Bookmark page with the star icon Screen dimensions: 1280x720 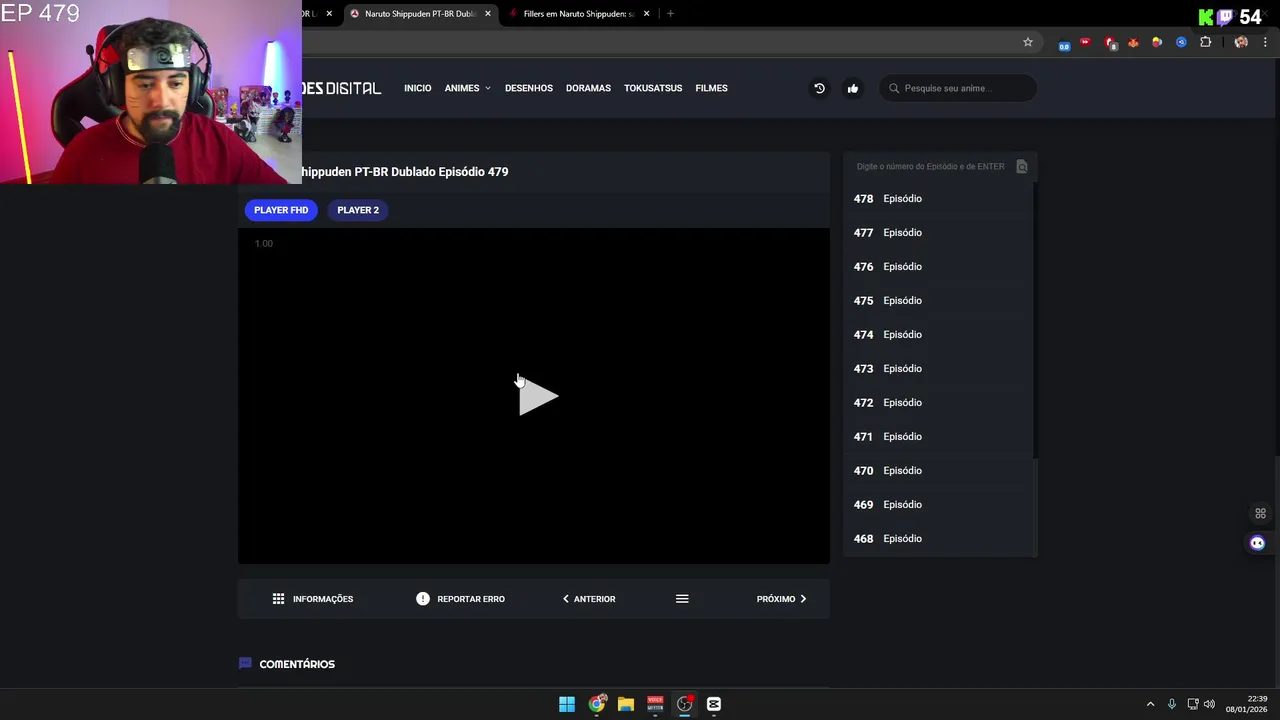tap(1027, 42)
